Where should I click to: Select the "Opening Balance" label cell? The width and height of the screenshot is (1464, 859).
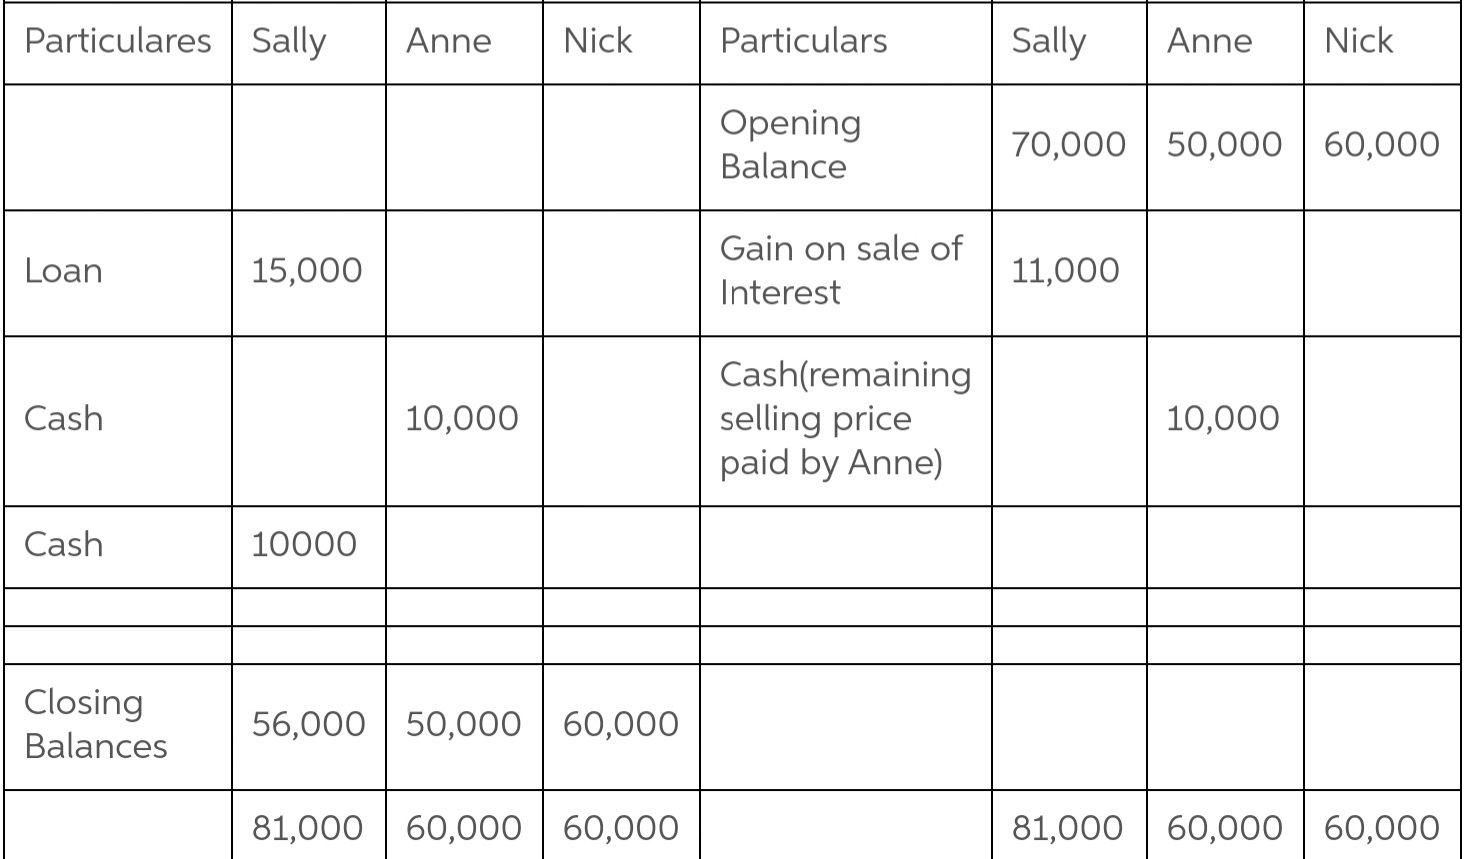(790, 144)
